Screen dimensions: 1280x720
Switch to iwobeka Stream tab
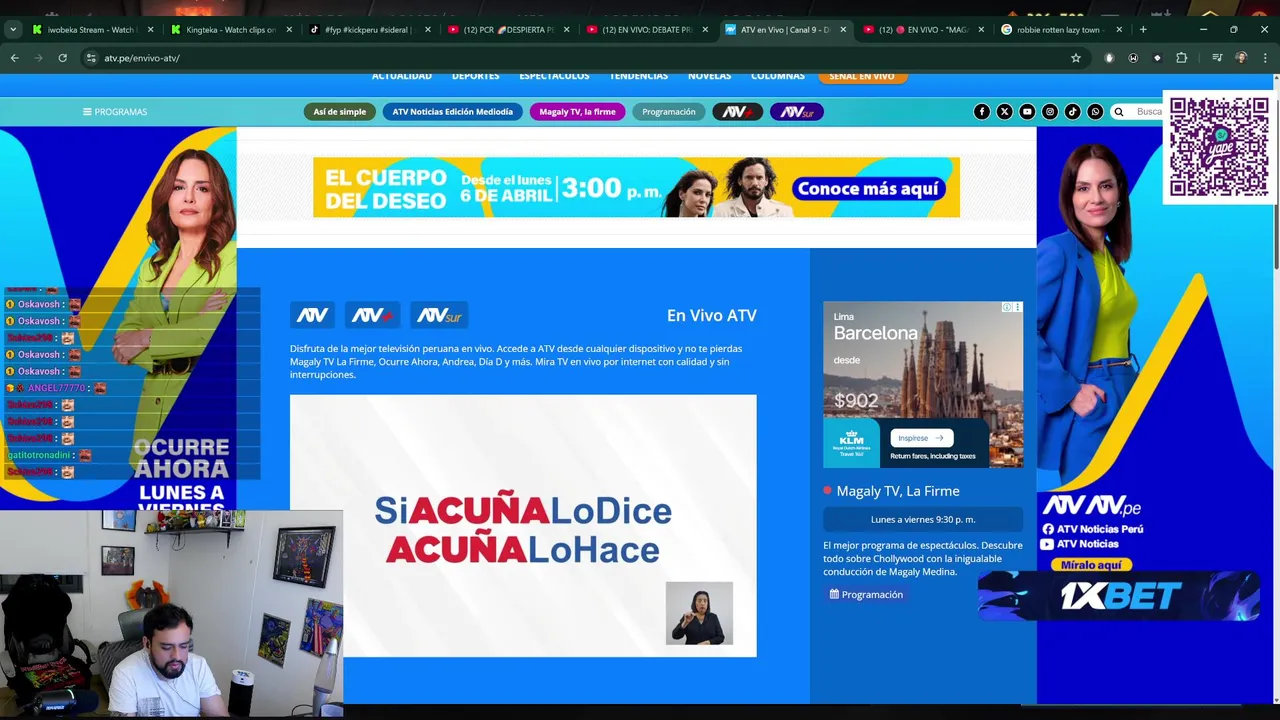tap(92, 30)
